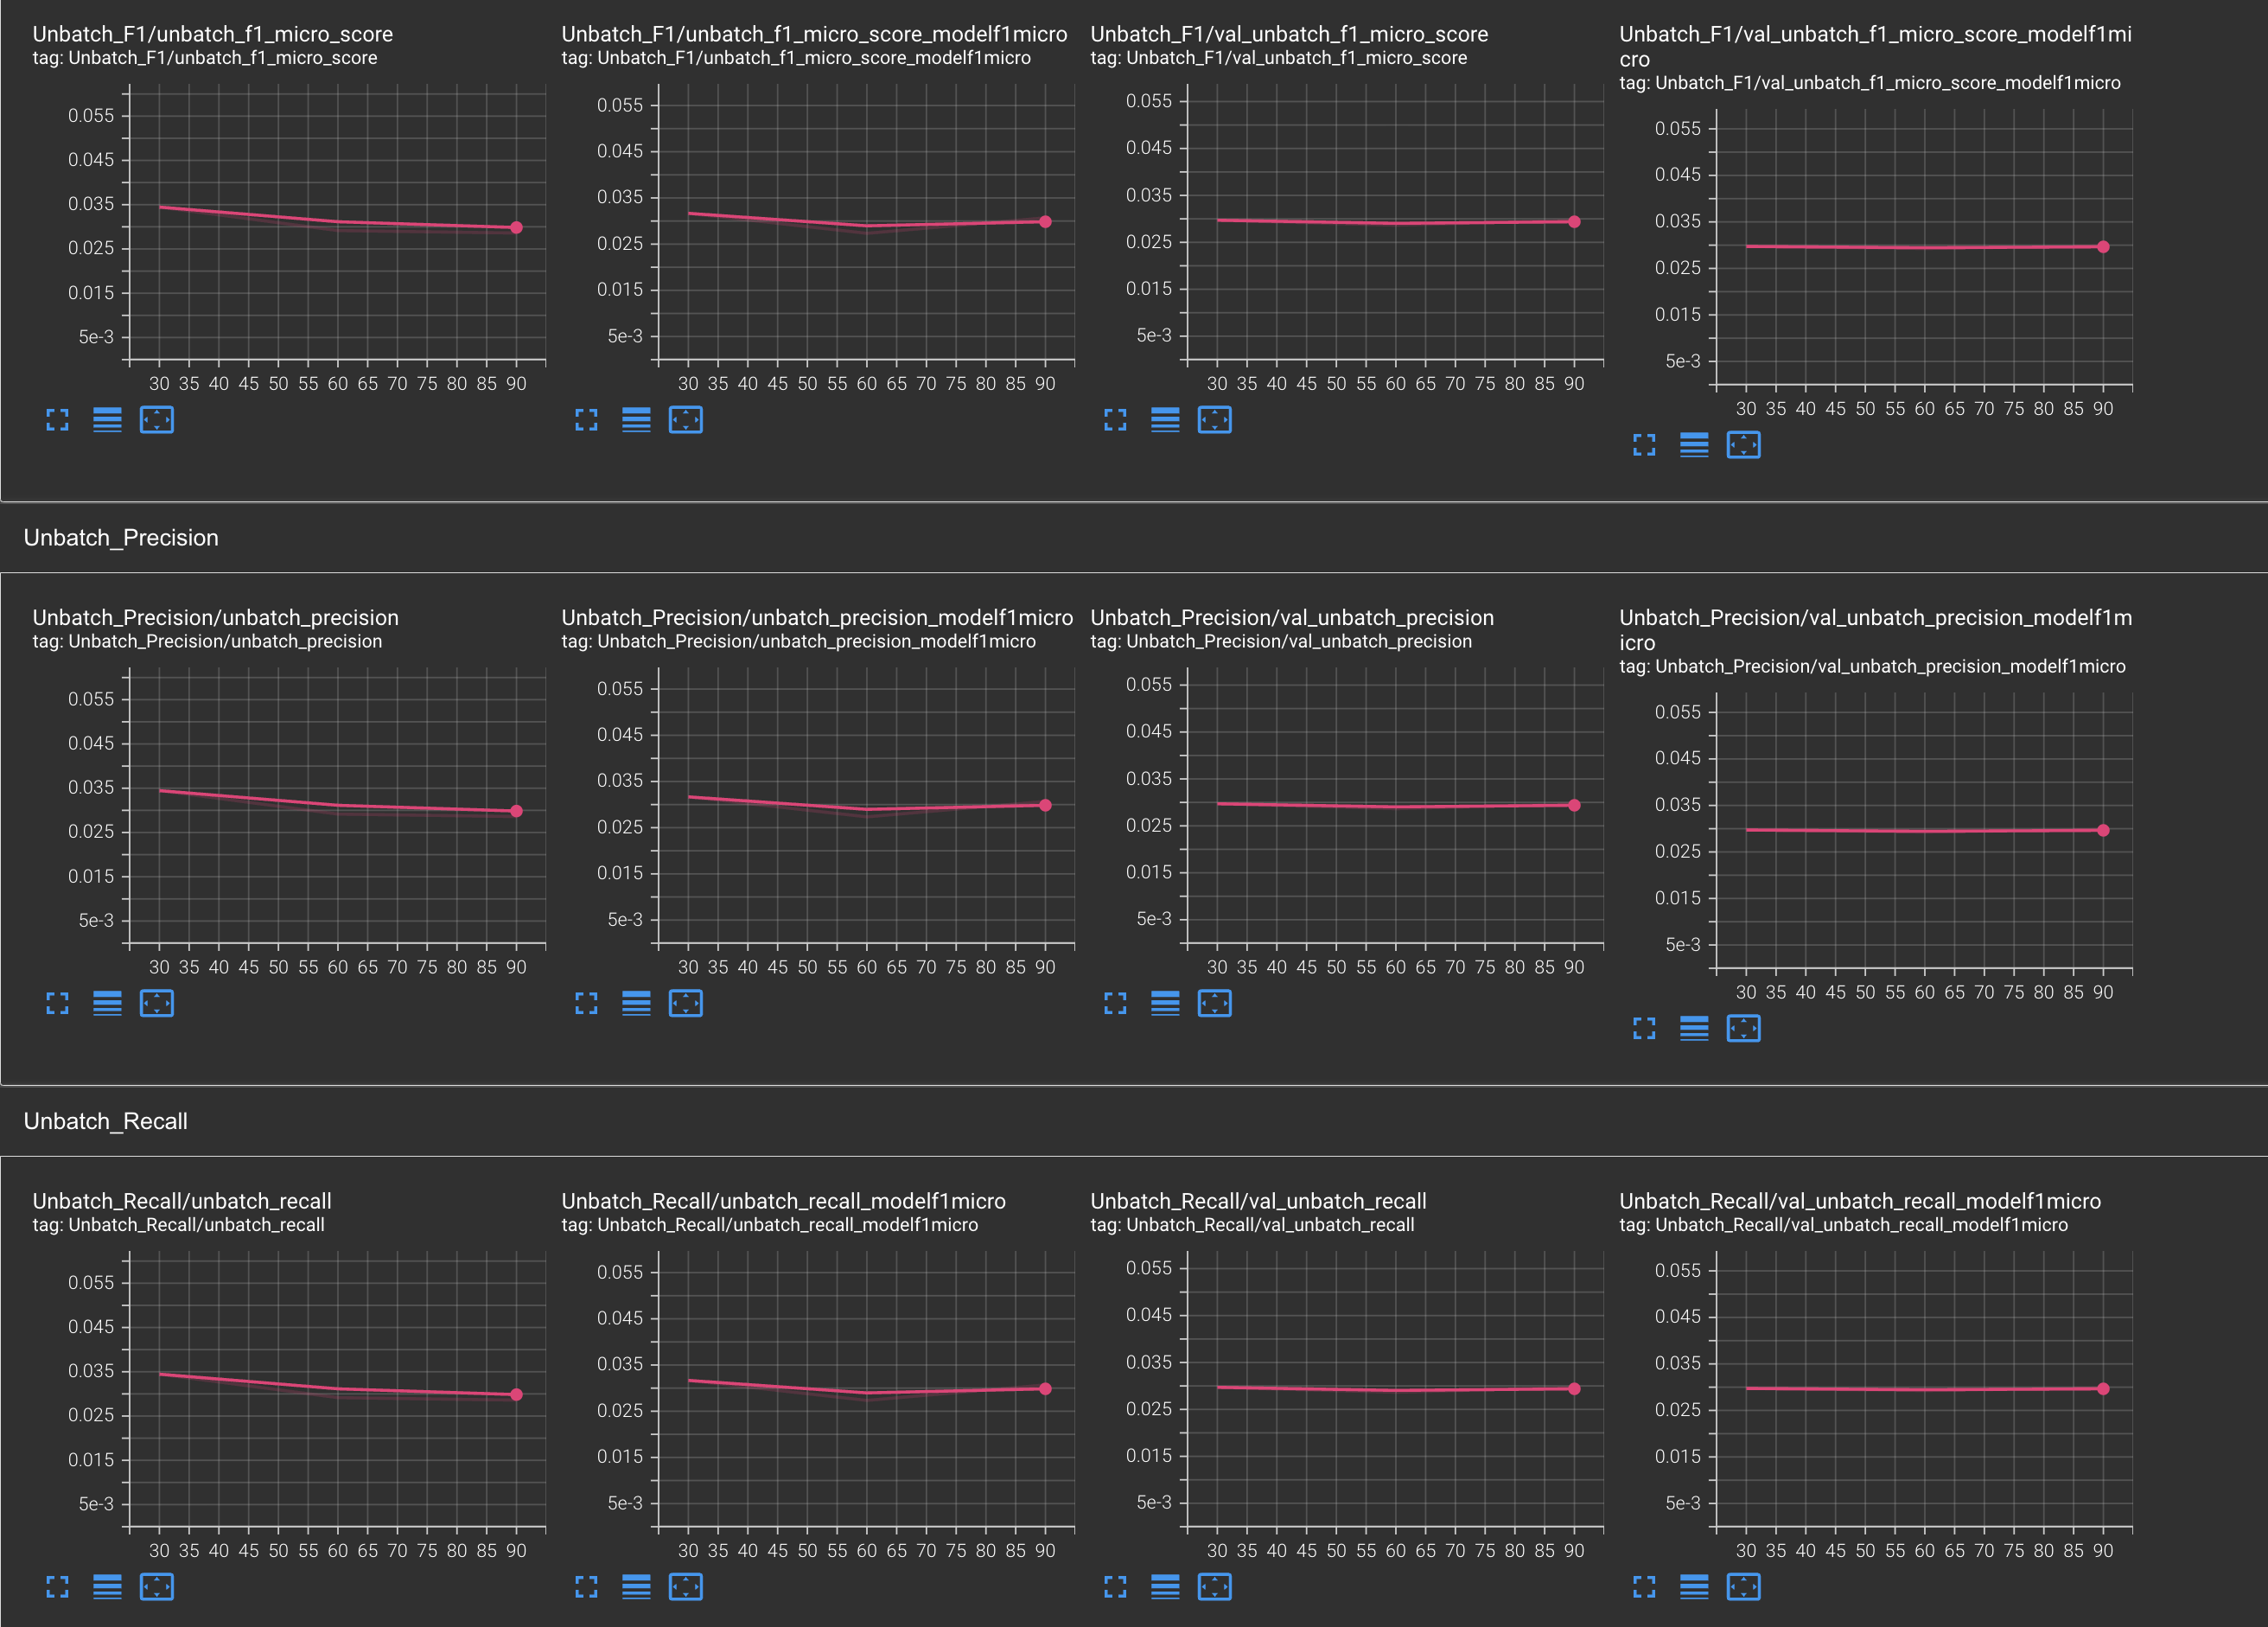Fit domain to data on unbatch_f1_micro_score_modelf1micro chart
The height and width of the screenshot is (1627, 2268).
tap(686, 420)
